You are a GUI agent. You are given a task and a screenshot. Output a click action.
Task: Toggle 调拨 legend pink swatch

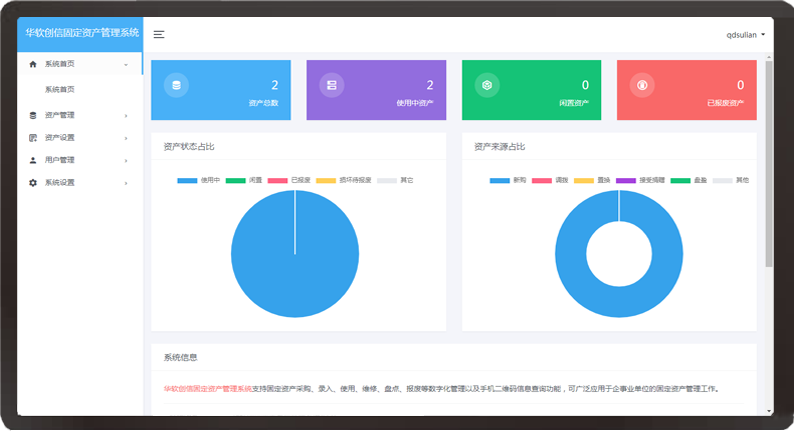pyautogui.click(x=542, y=180)
